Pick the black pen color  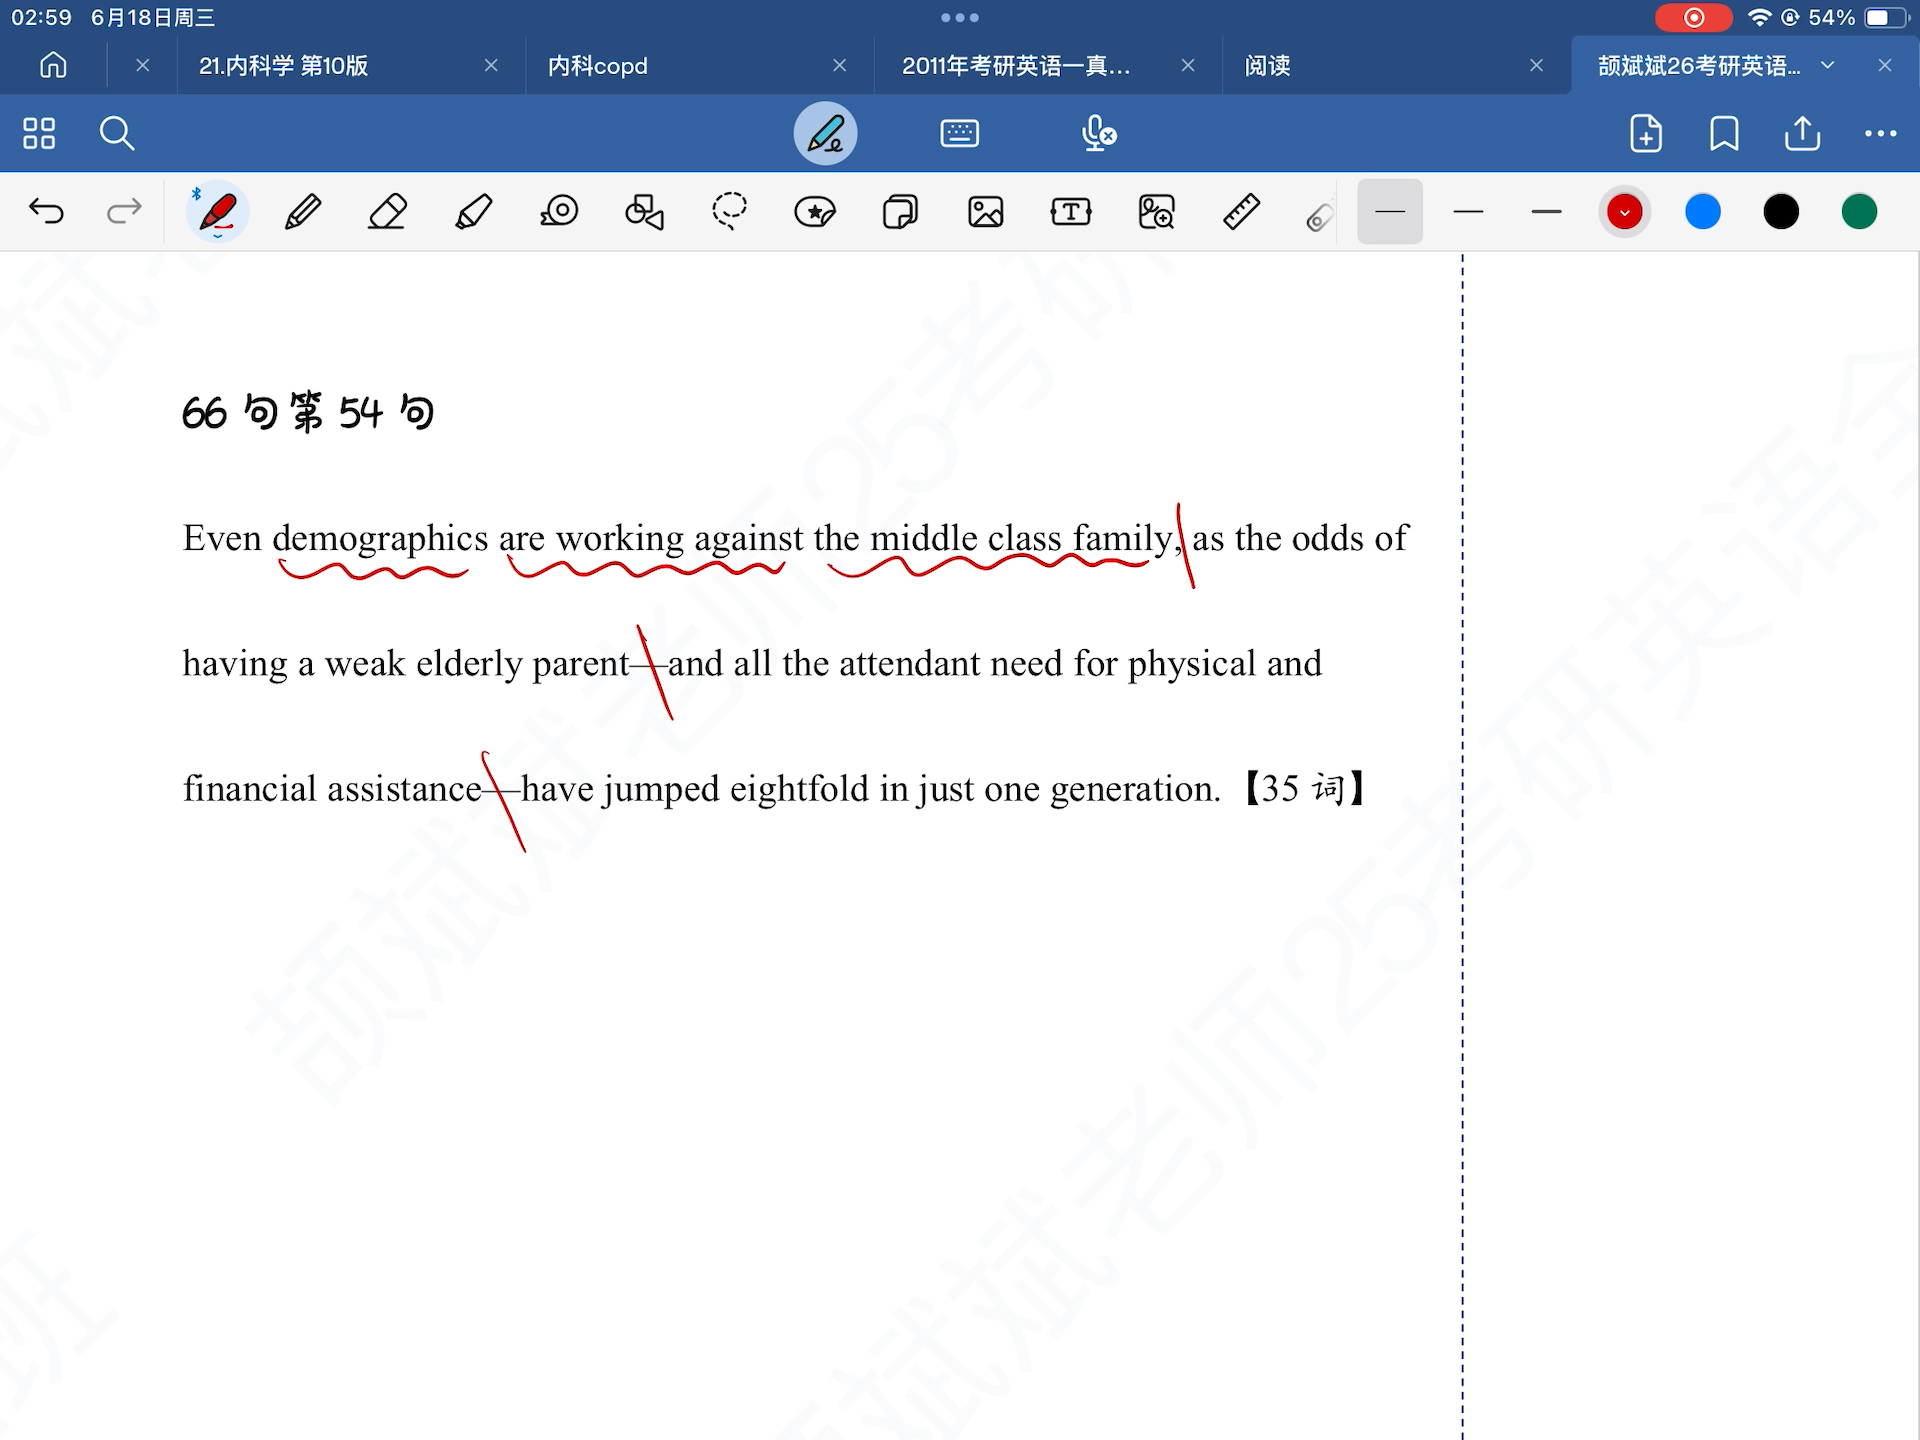point(1781,212)
